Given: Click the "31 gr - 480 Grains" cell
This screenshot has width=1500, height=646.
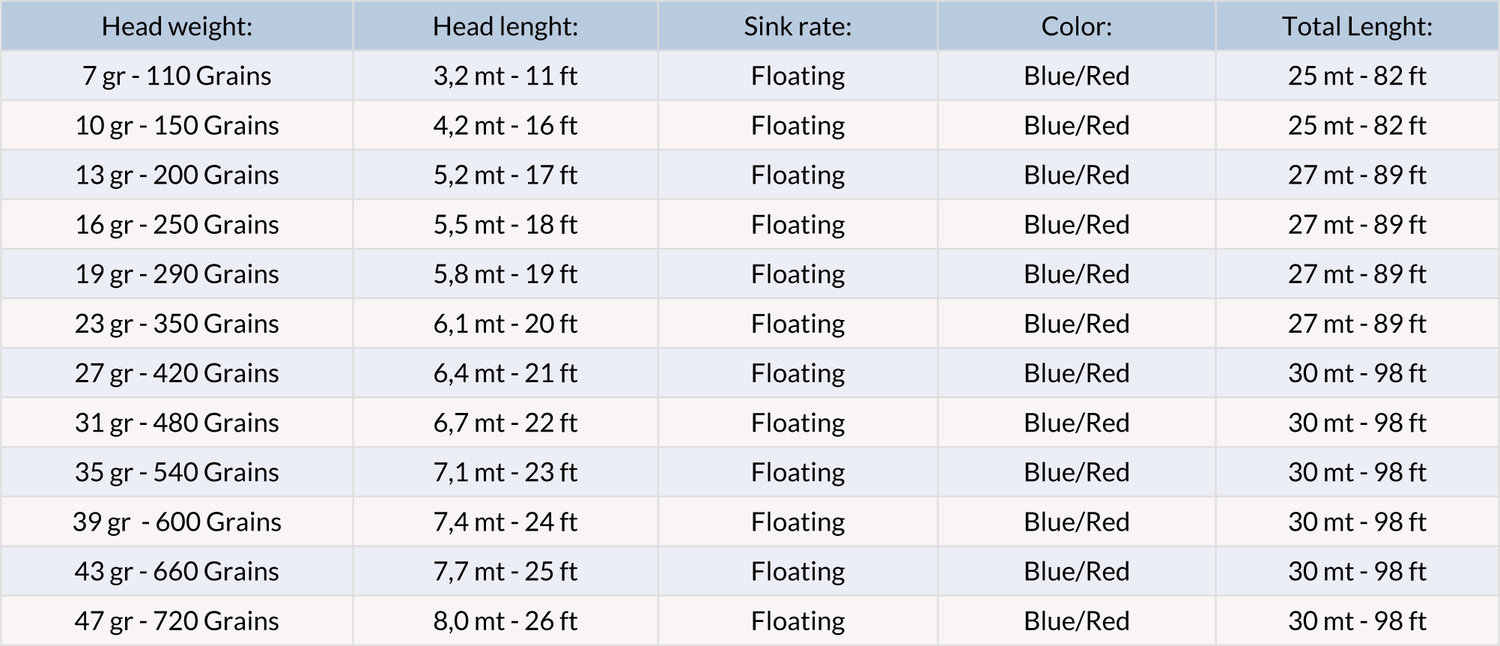Looking at the screenshot, I should click(x=177, y=423).
